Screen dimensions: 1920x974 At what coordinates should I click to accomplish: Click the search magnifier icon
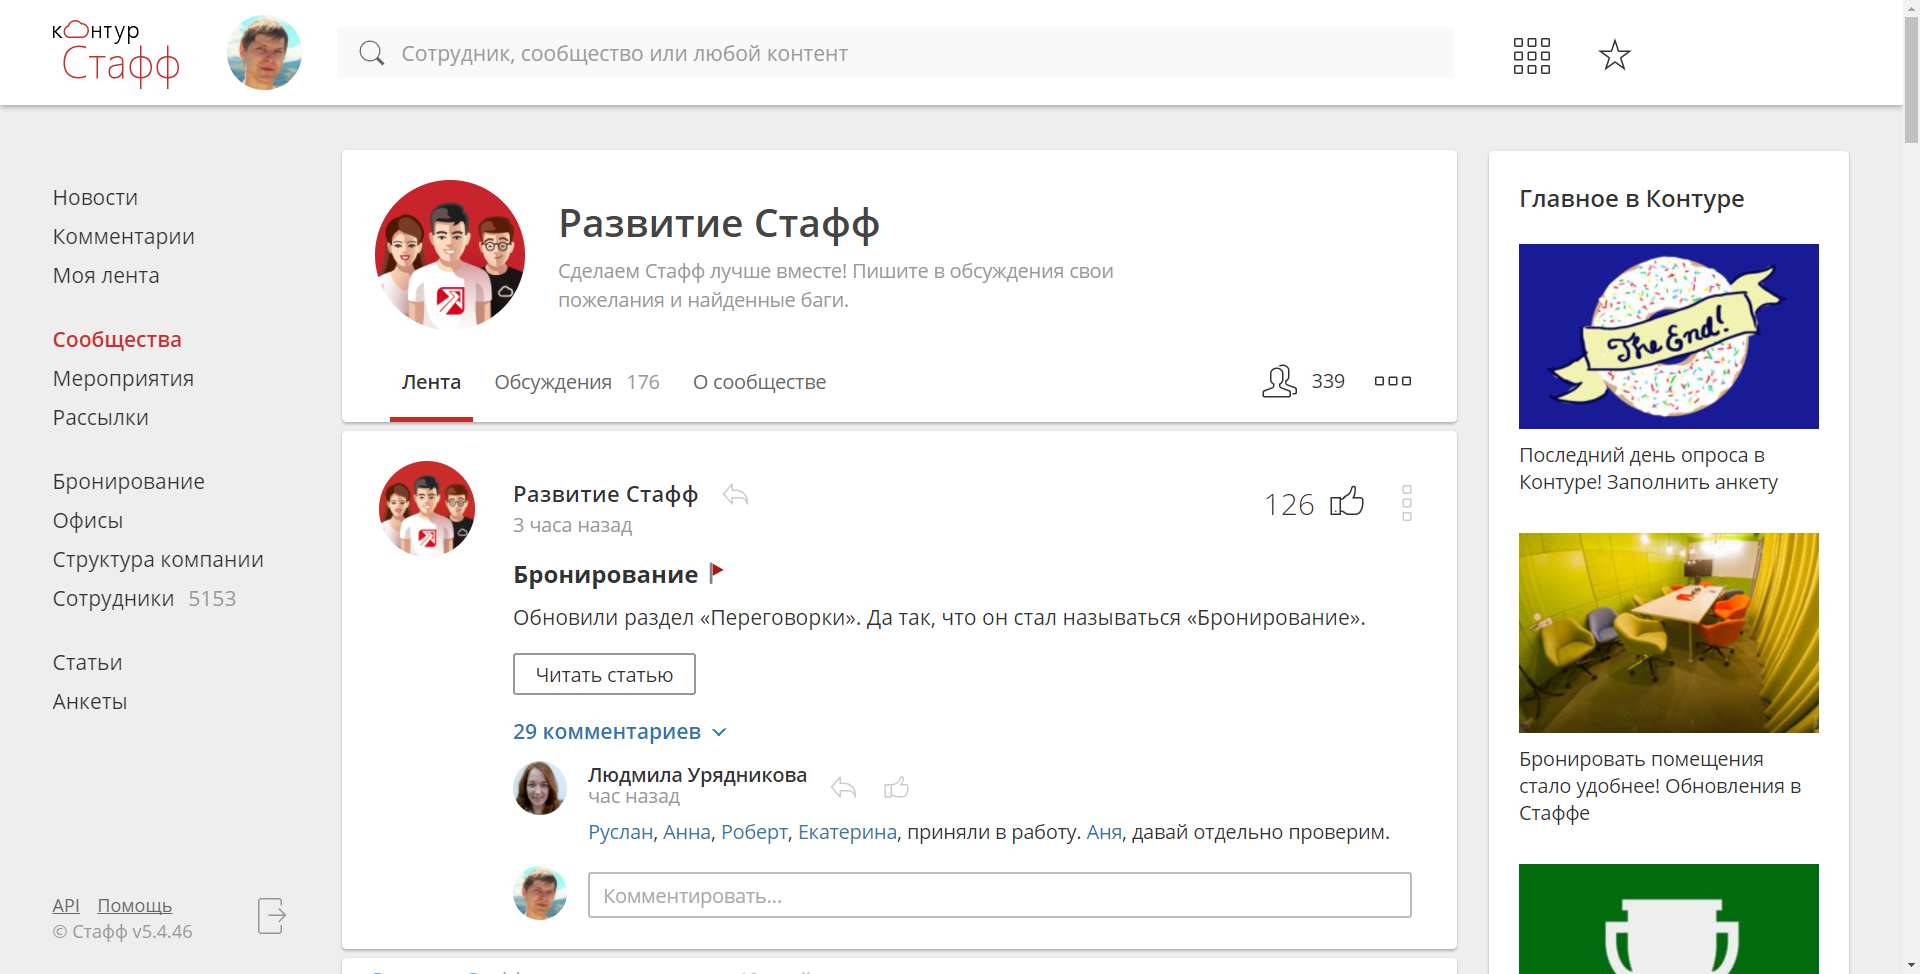coord(371,53)
